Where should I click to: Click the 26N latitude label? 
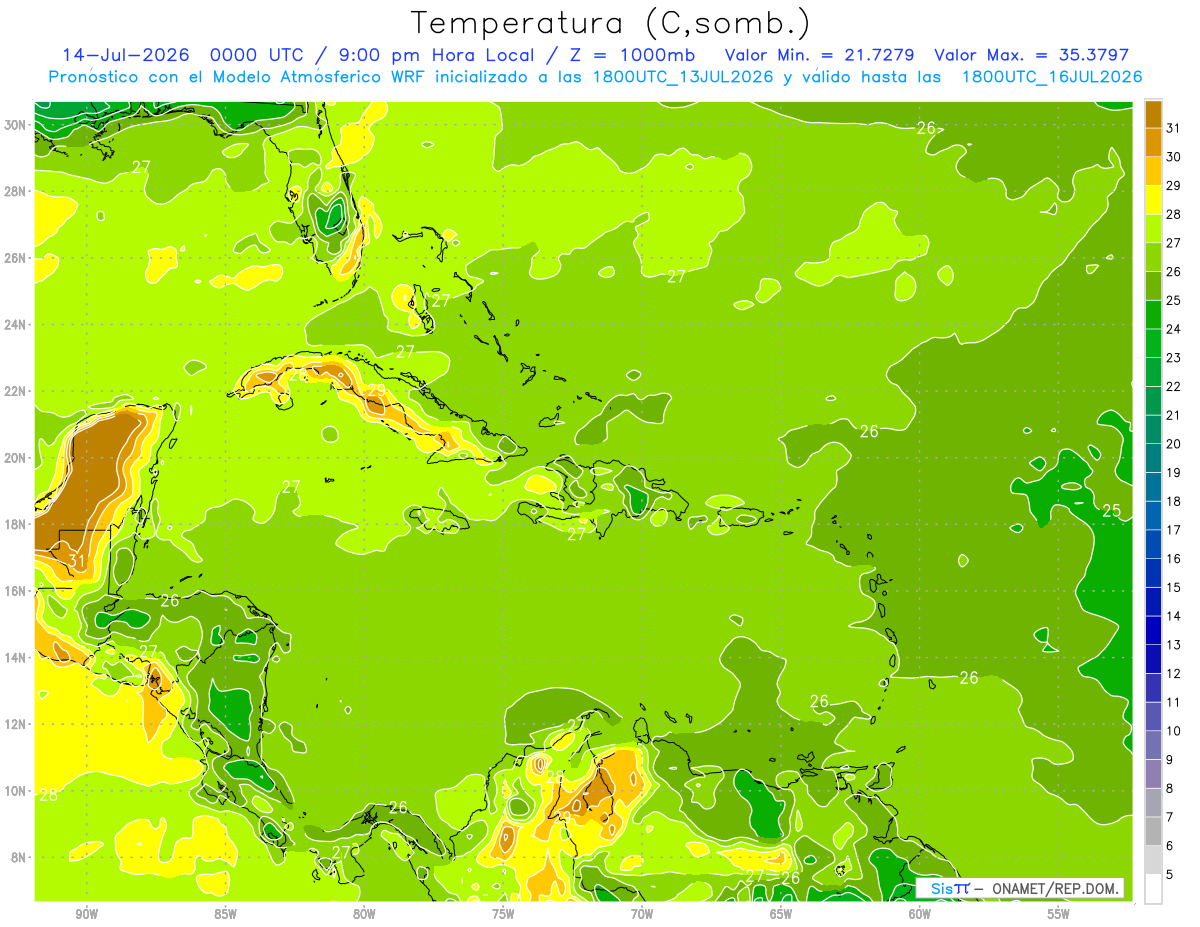coord(16,257)
